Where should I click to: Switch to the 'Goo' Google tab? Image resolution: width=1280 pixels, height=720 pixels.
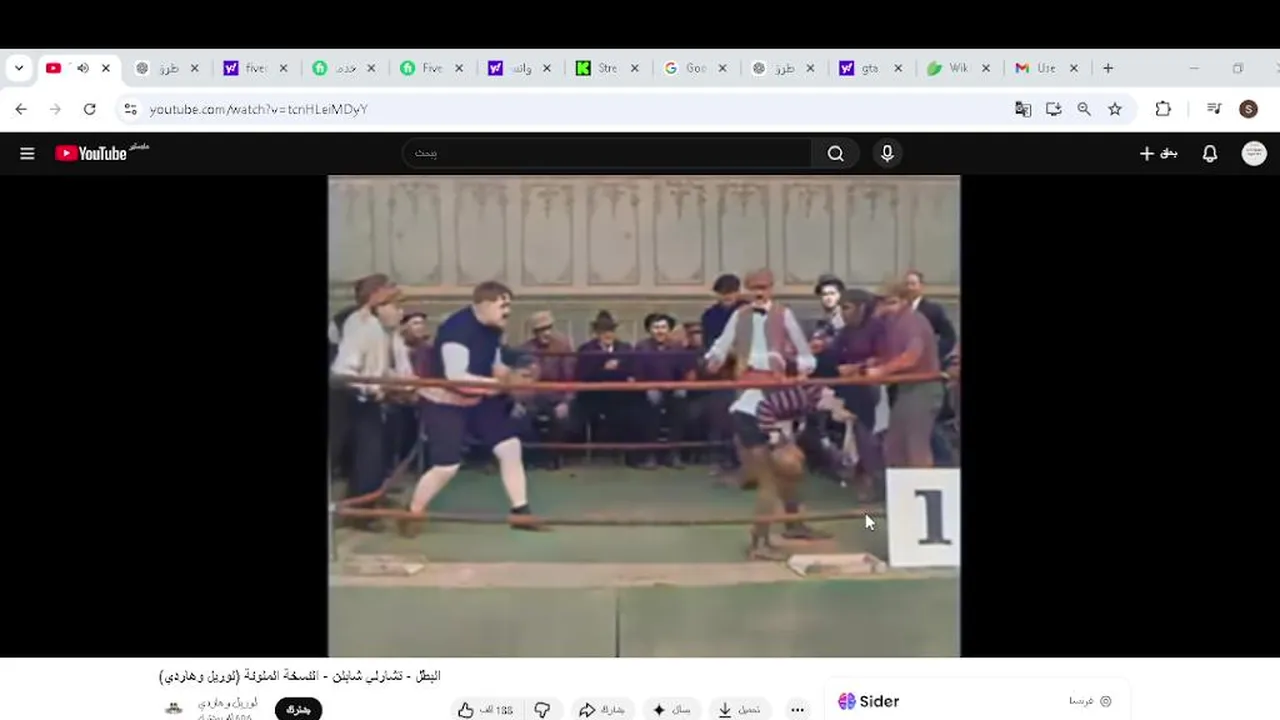[685, 68]
